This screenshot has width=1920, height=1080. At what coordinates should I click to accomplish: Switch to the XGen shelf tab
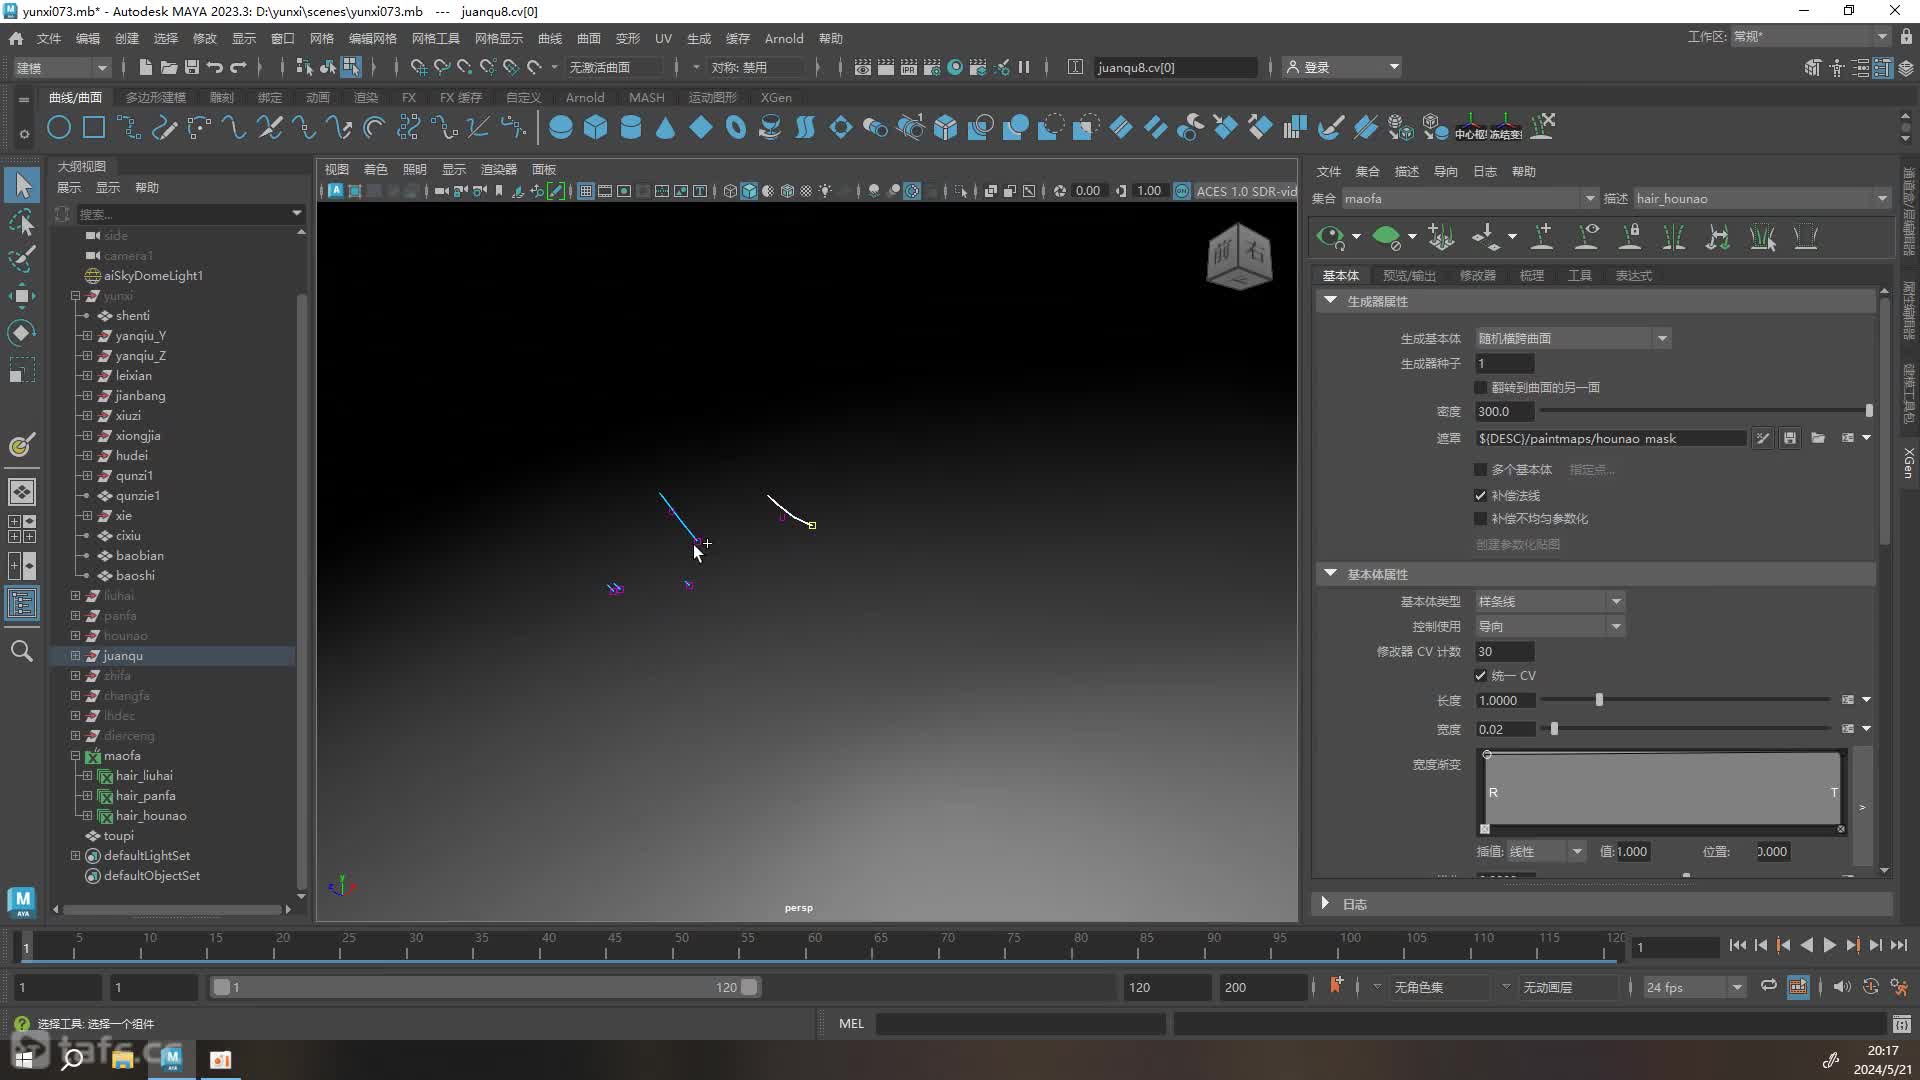pos(776,97)
